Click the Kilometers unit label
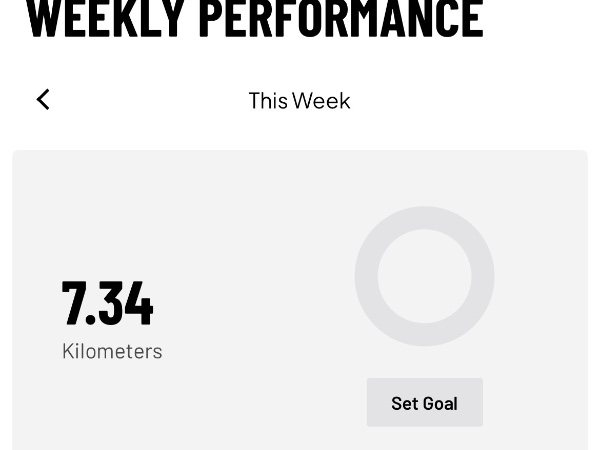The width and height of the screenshot is (600, 450). click(112, 351)
